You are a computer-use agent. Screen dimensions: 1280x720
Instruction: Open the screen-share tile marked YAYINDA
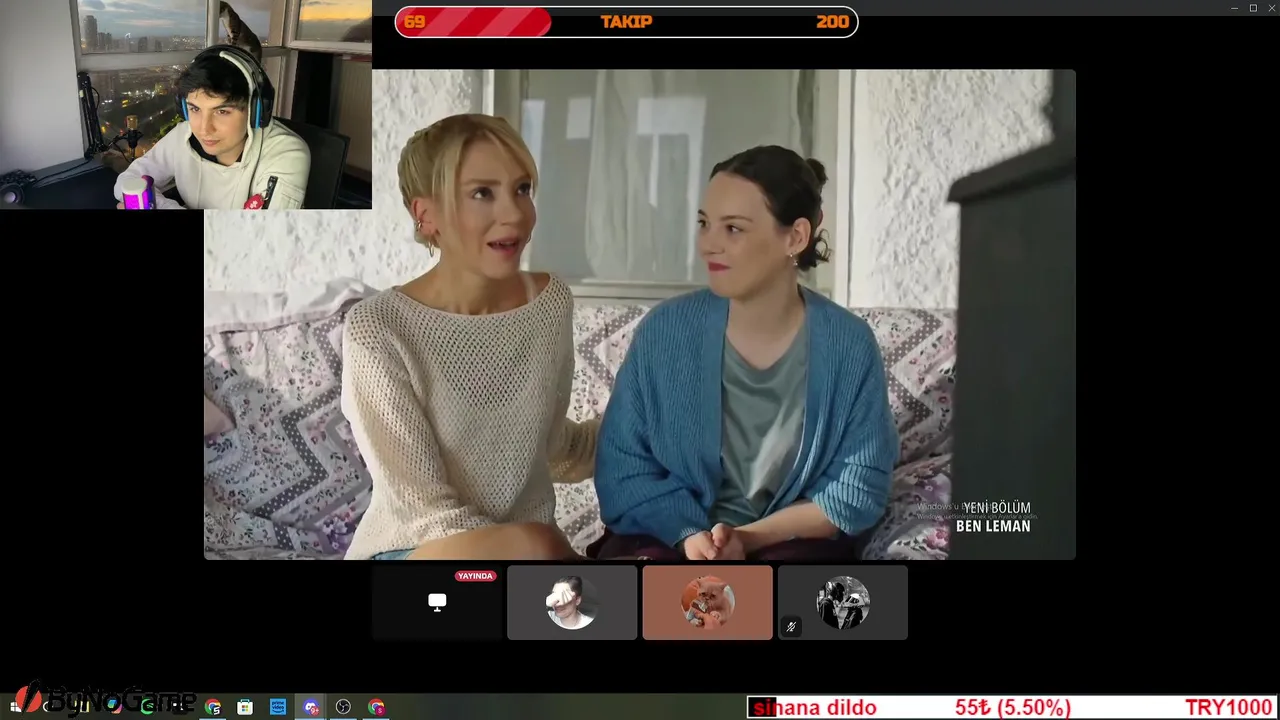[437, 602]
